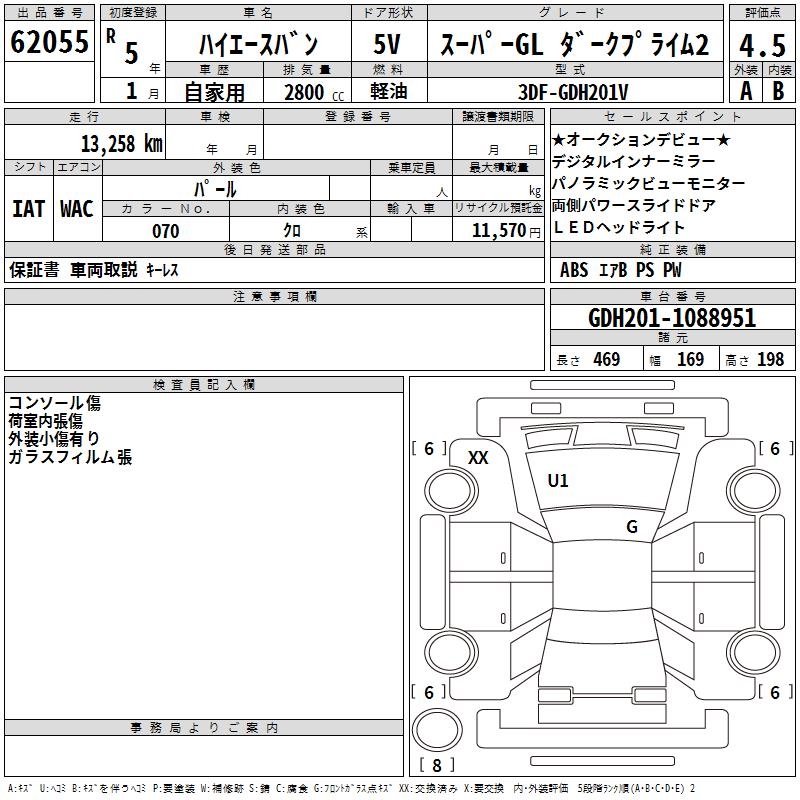Click the rear-right wheel circle on diagram
This screenshot has height=800, width=800.
754,652
